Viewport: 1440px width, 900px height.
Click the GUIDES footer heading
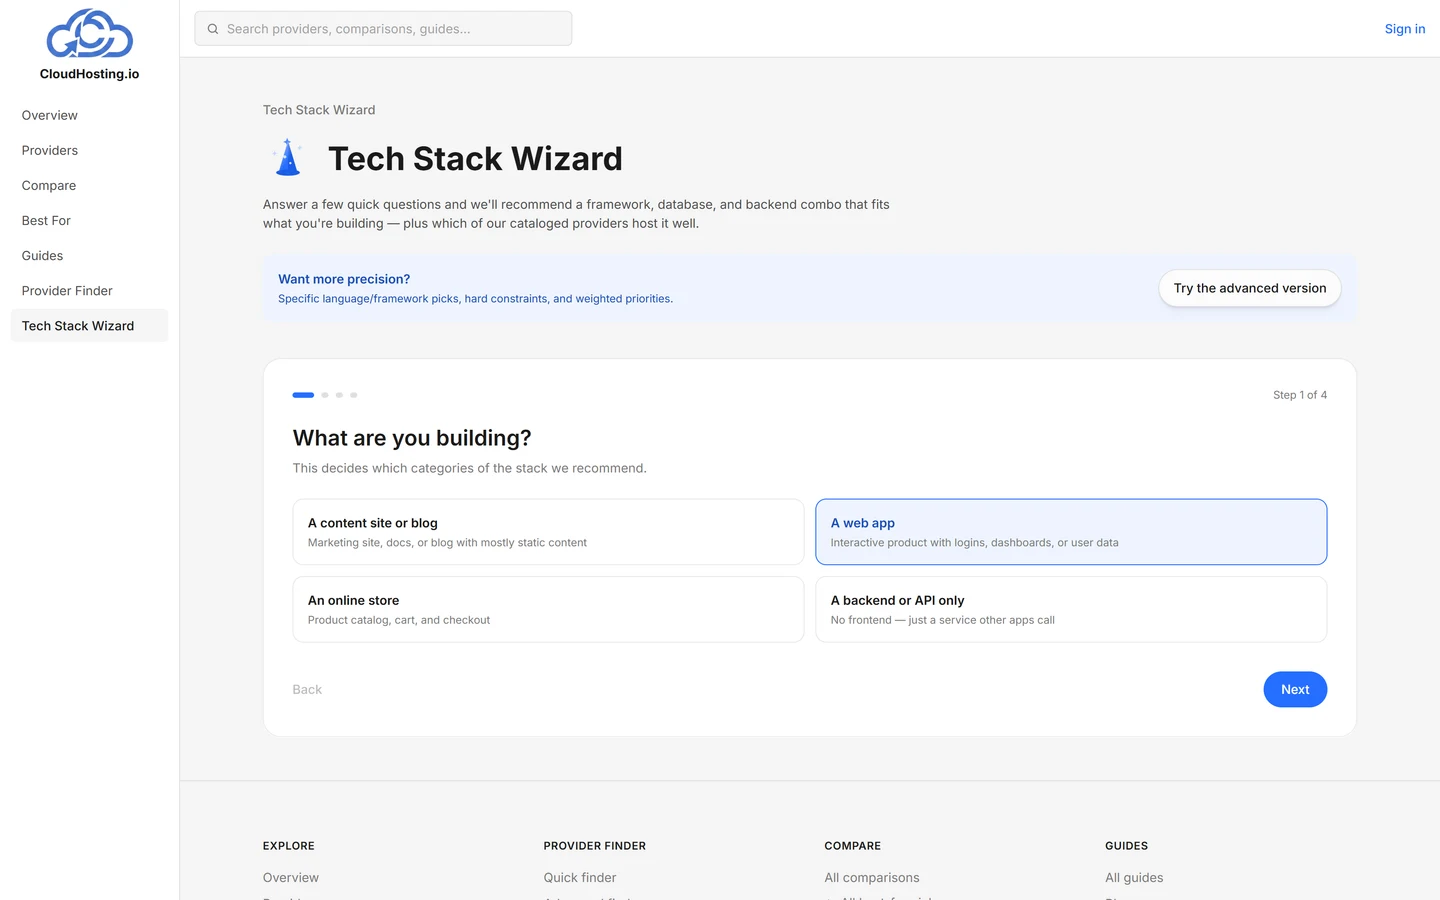(1127, 846)
